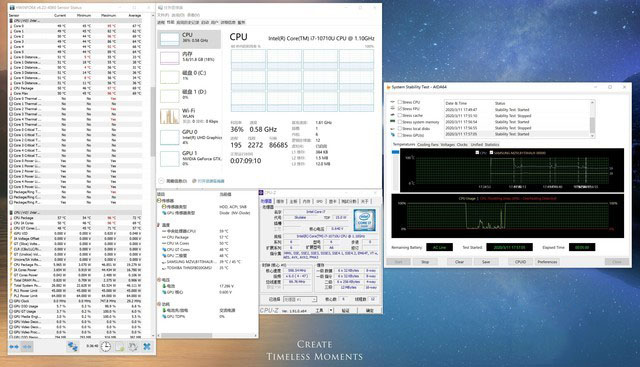Click the Open Resource Monitor icon in Task Manager
640x367 pixels.
pyautogui.click(x=194, y=181)
